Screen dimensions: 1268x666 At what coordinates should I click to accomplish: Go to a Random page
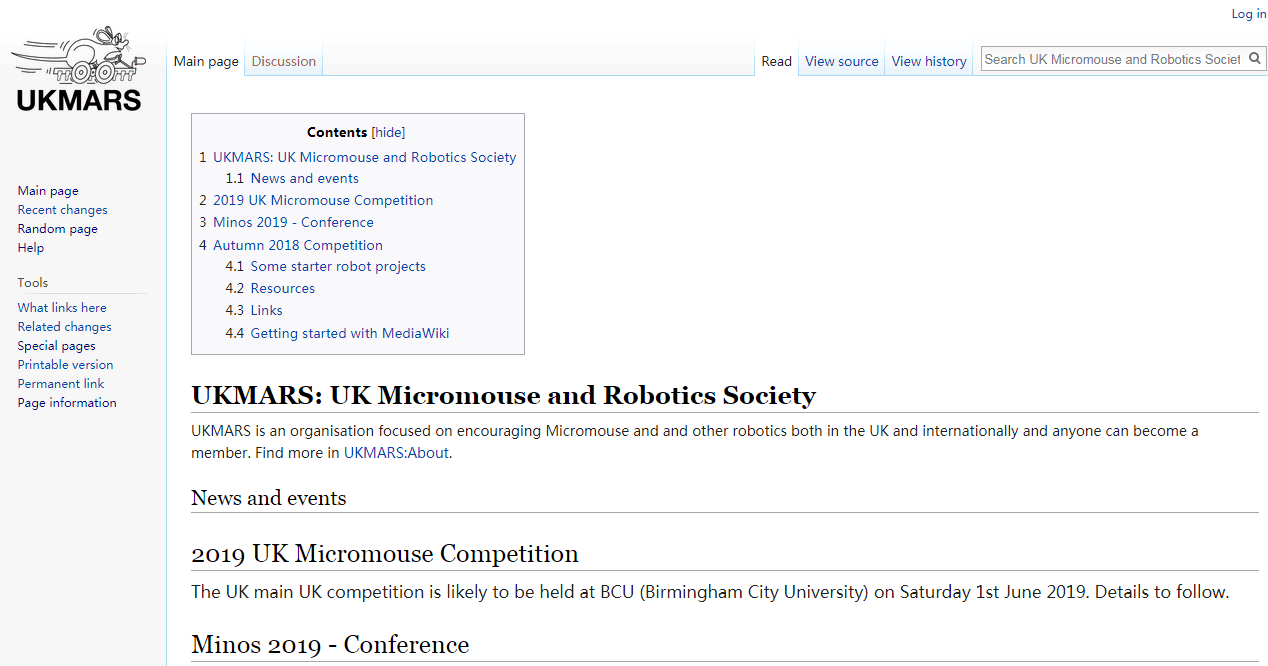[x=58, y=229]
